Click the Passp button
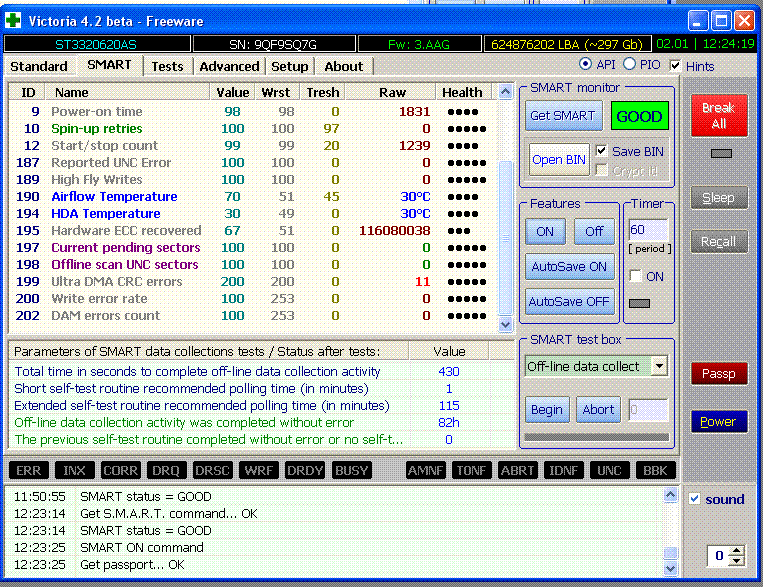The height and width of the screenshot is (587, 763). (x=719, y=374)
